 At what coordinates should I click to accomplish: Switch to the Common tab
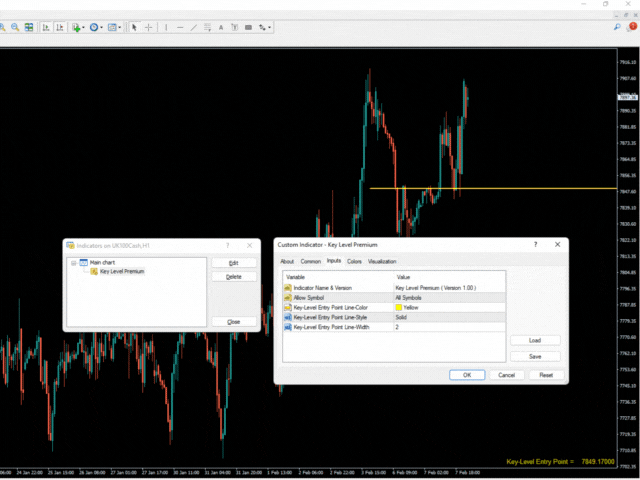311,261
